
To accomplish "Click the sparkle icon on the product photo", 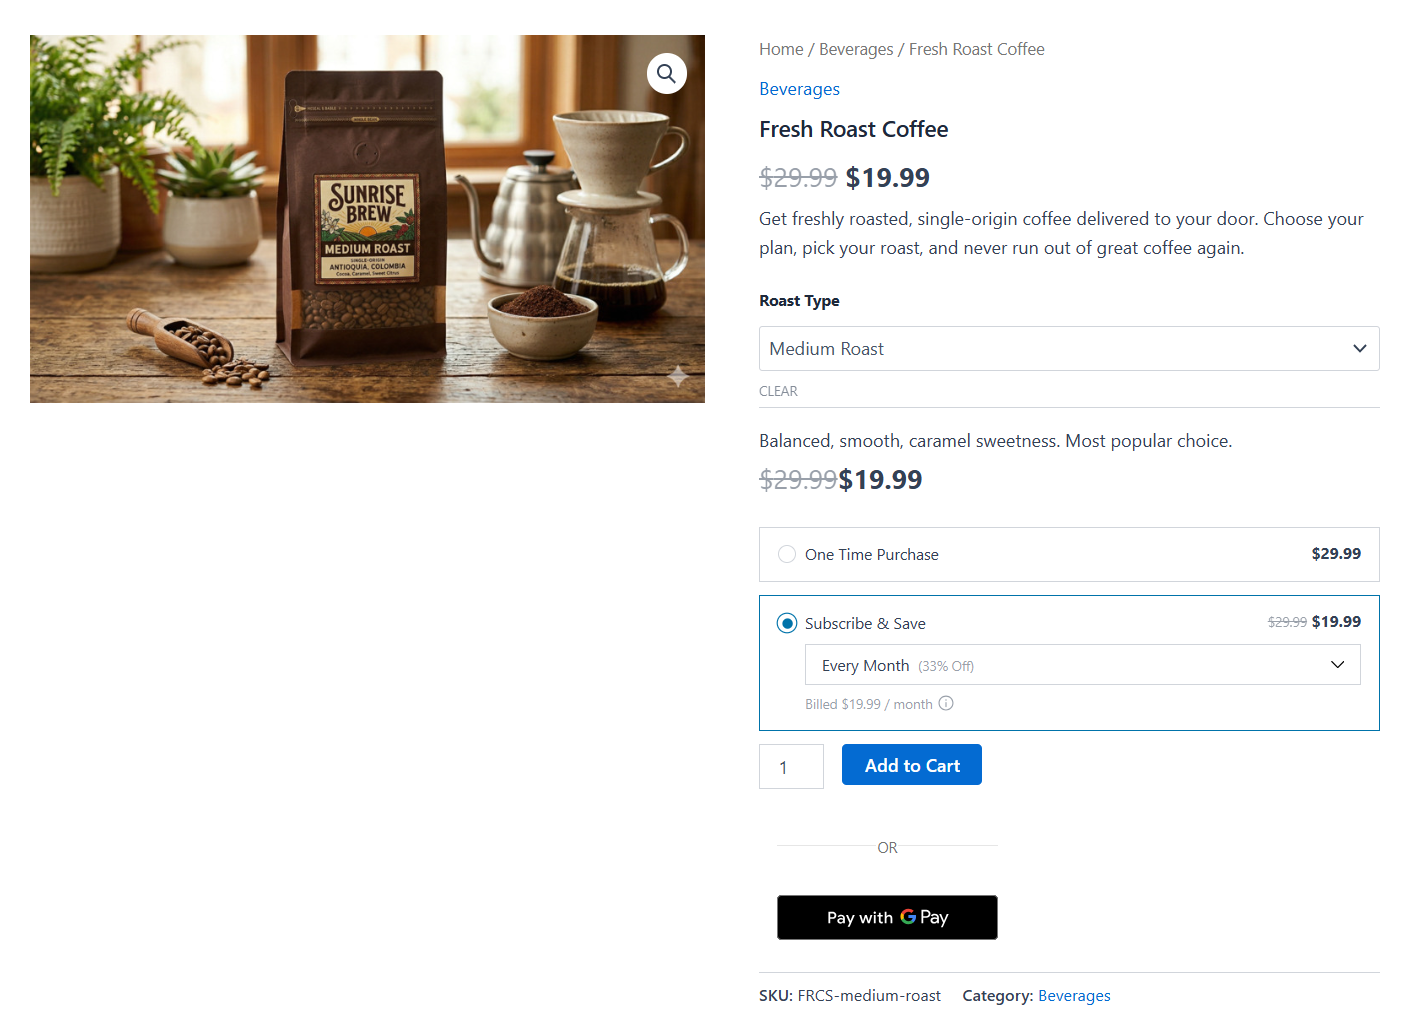I will [x=678, y=377].
